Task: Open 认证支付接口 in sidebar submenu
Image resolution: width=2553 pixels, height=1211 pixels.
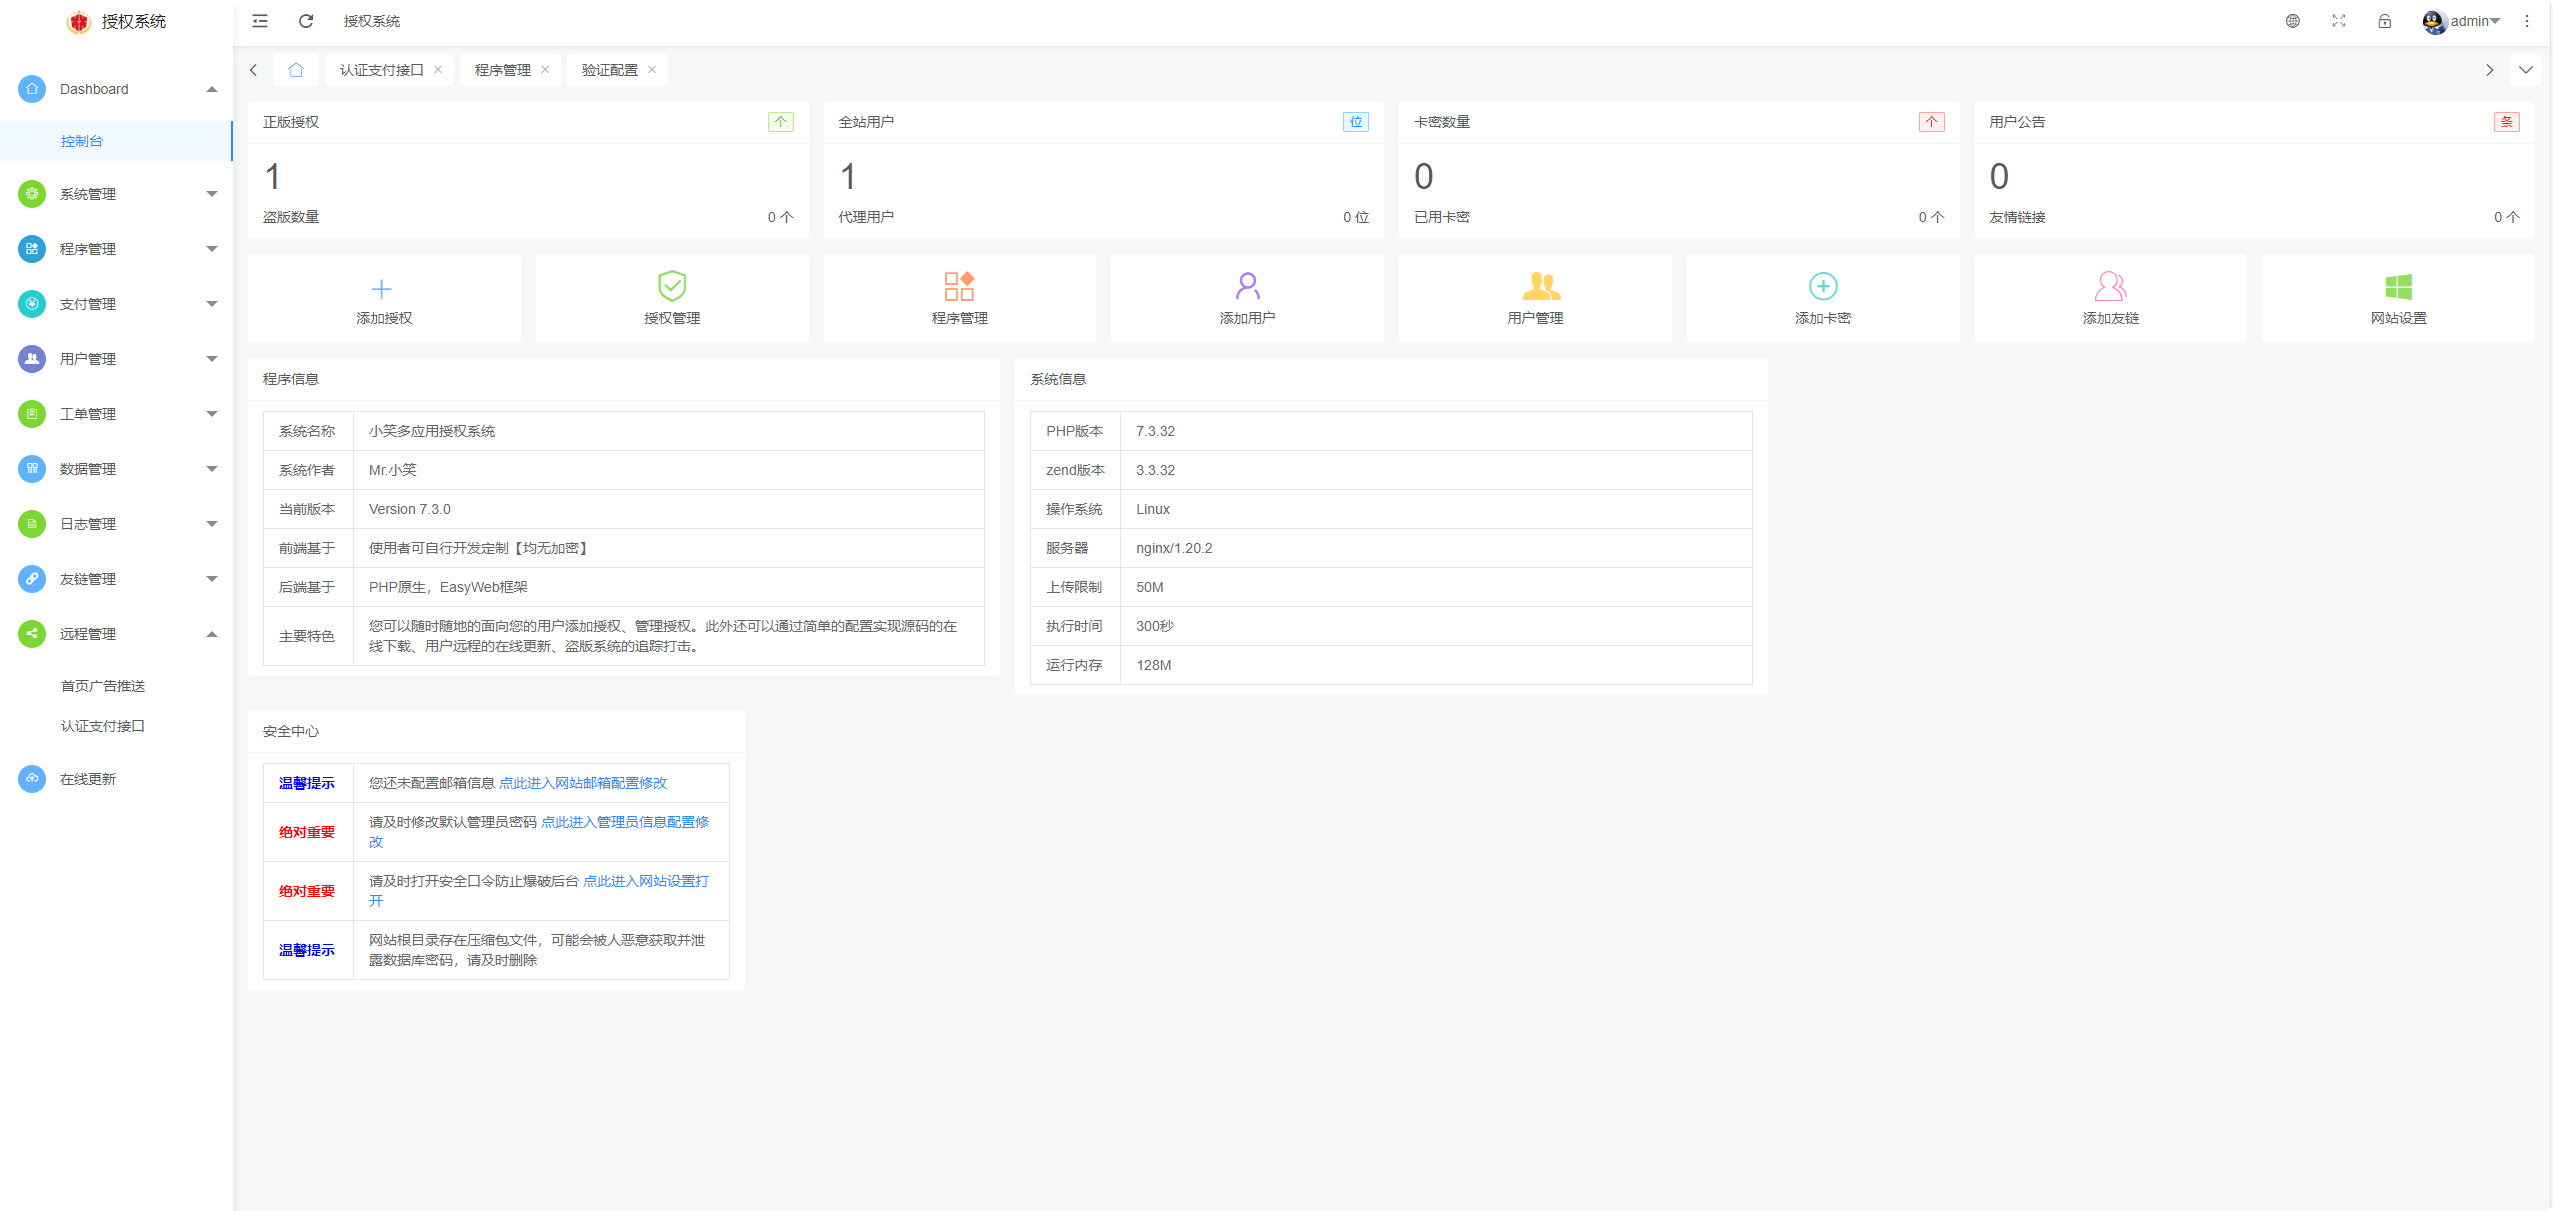Action: tap(103, 726)
